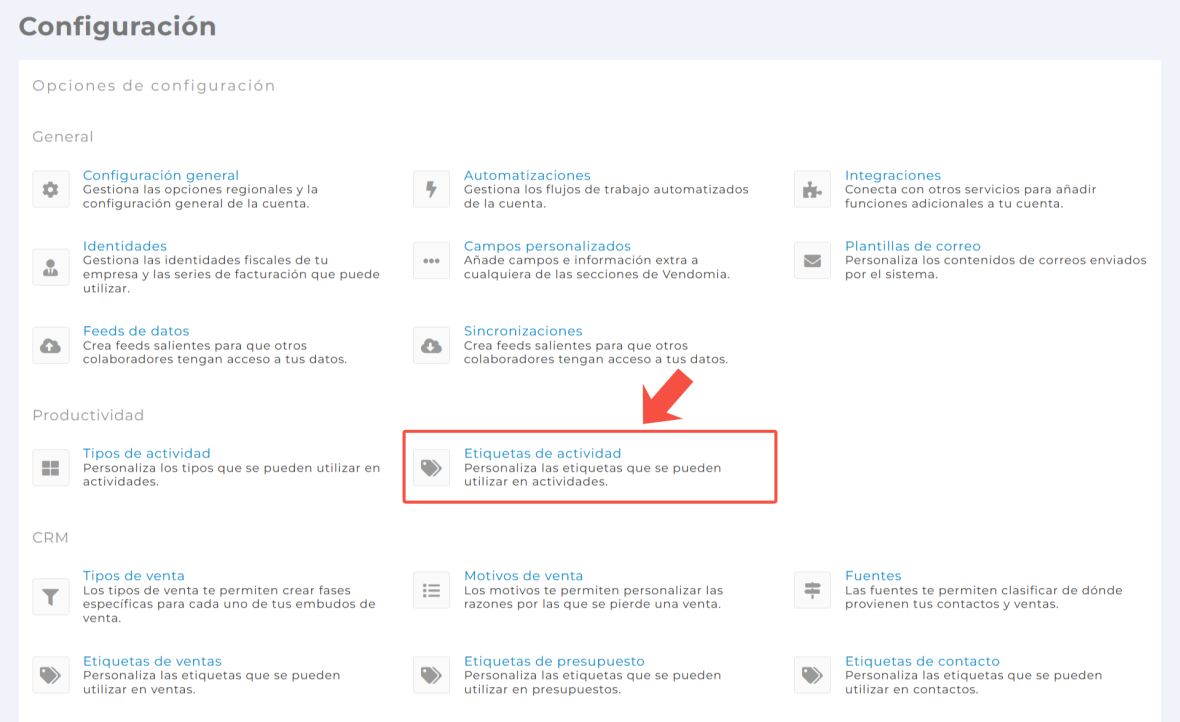
Task: Click the puzzle piece Integraciones icon
Action: tap(812, 189)
